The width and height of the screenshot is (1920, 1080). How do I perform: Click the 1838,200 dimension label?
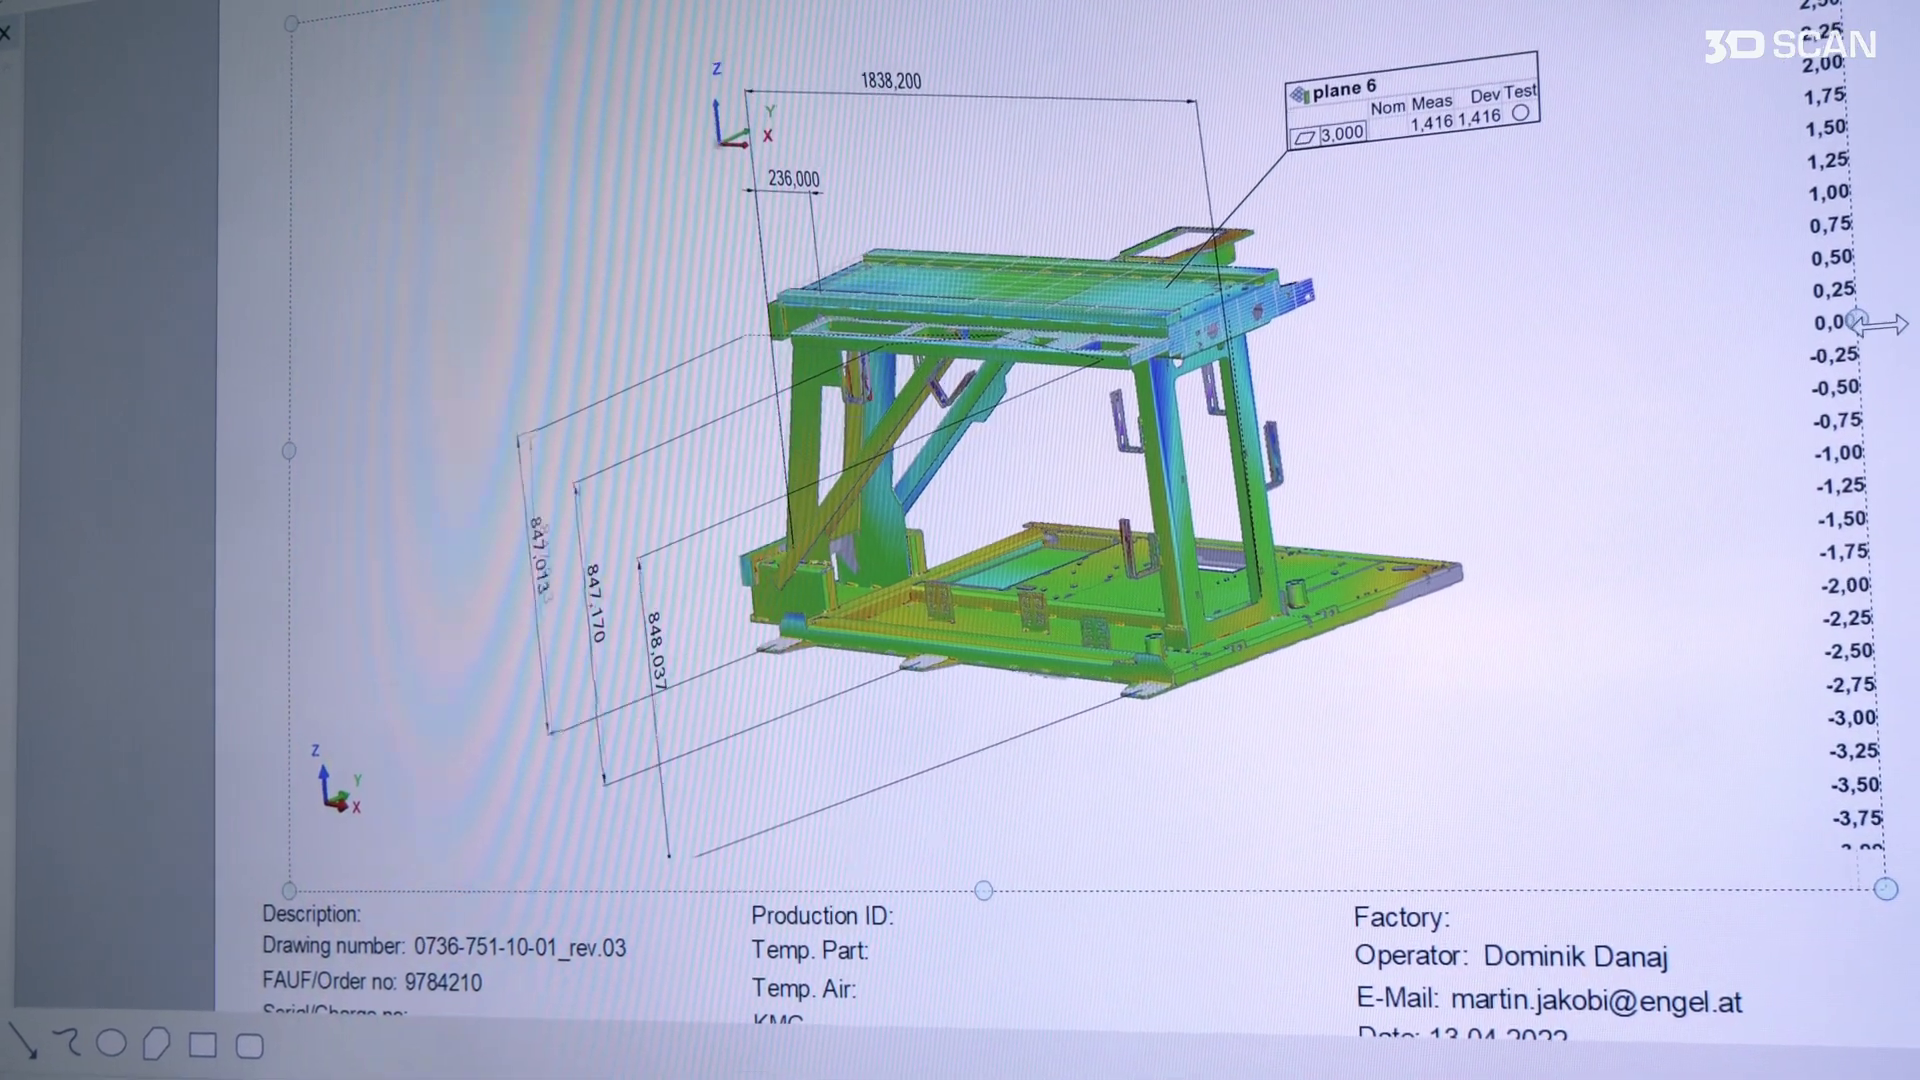pyautogui.click(x=890, y=81)
